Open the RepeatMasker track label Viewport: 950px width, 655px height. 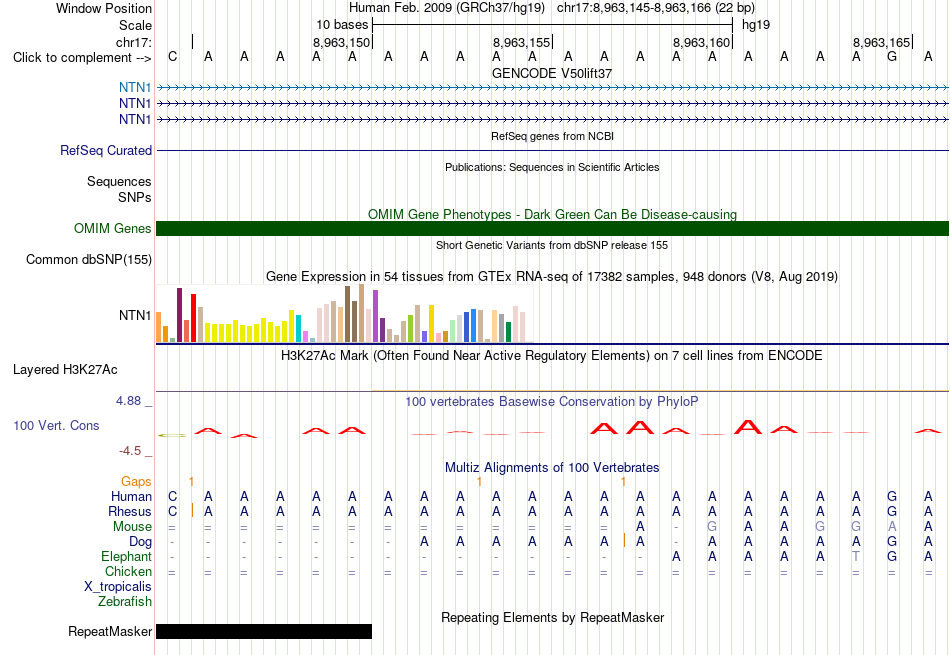point(110,631)
